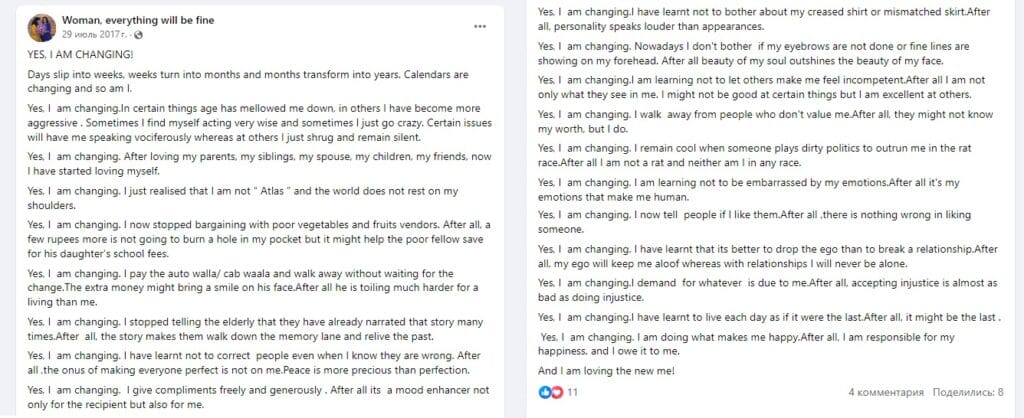Click the paragraph about the creased shirt
1024x418 pixels.
coord(756,19)
